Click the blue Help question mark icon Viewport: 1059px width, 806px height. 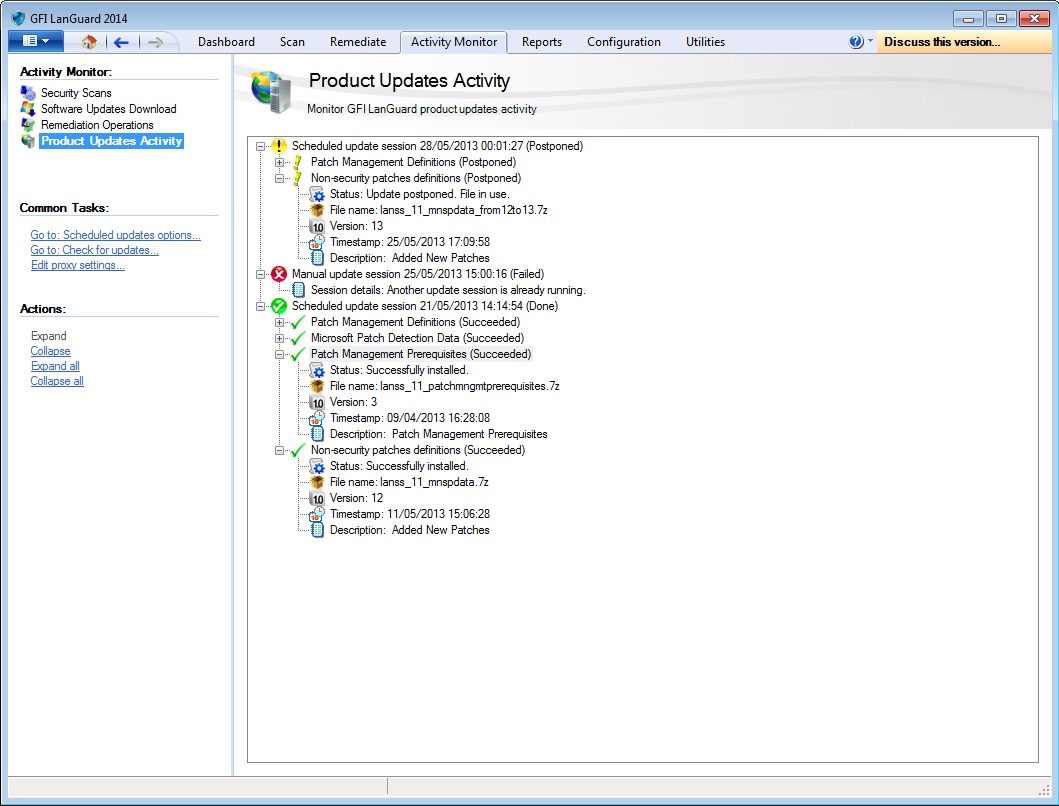856,42
